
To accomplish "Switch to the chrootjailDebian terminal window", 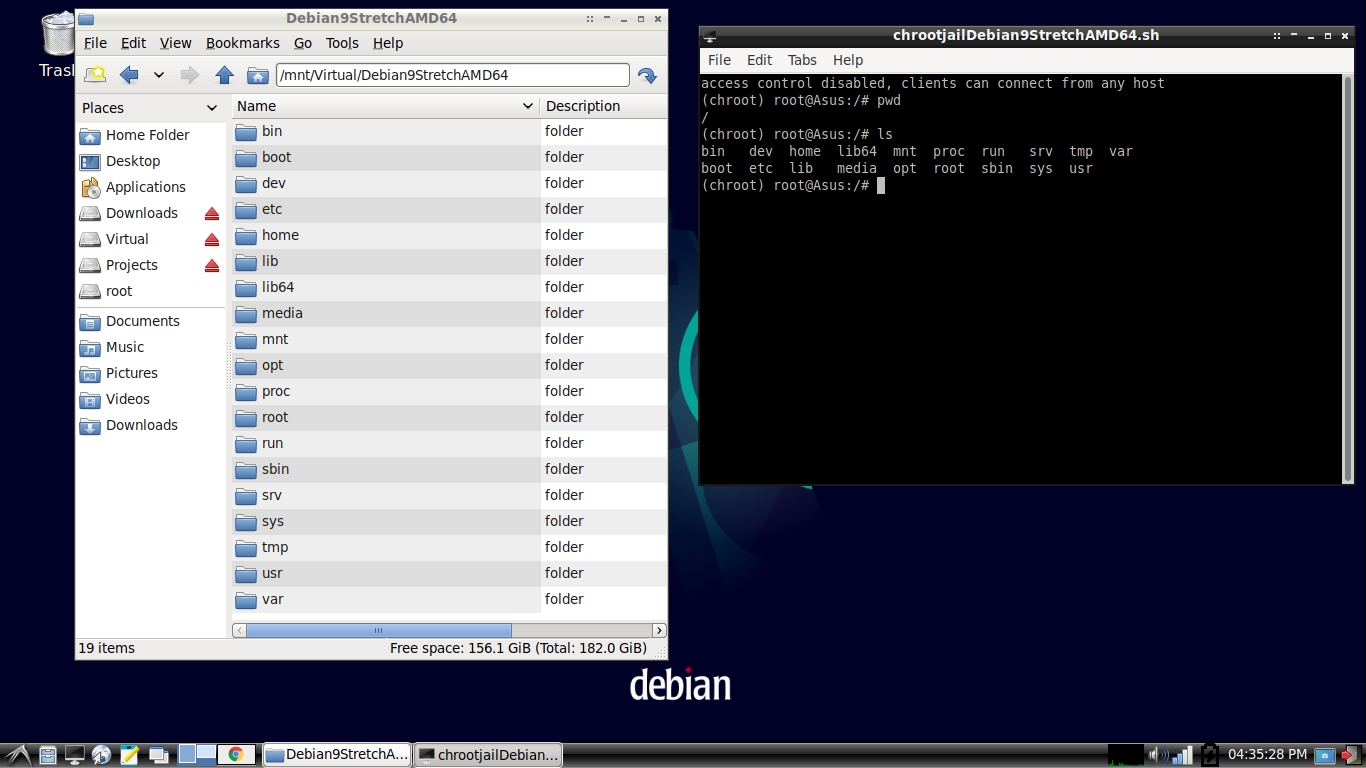I will 488,754.
